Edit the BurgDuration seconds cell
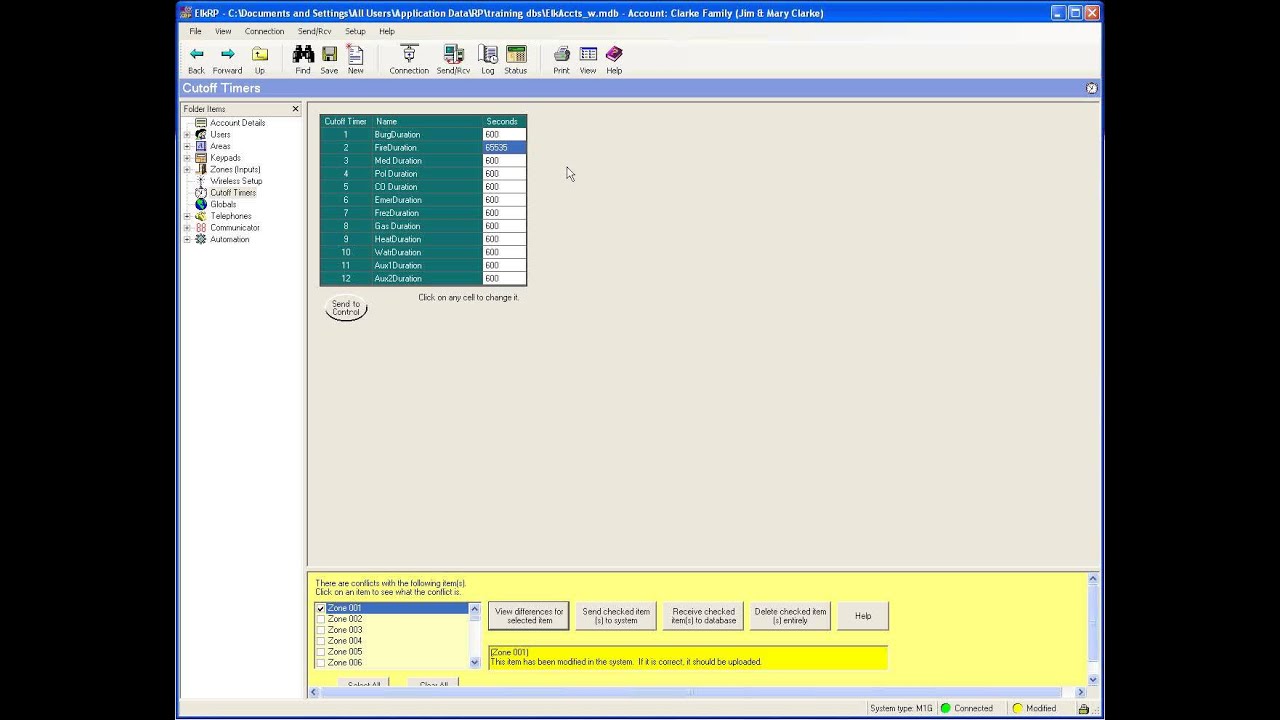The width and height of the screenshot is (1280, 720). point(503,134)
